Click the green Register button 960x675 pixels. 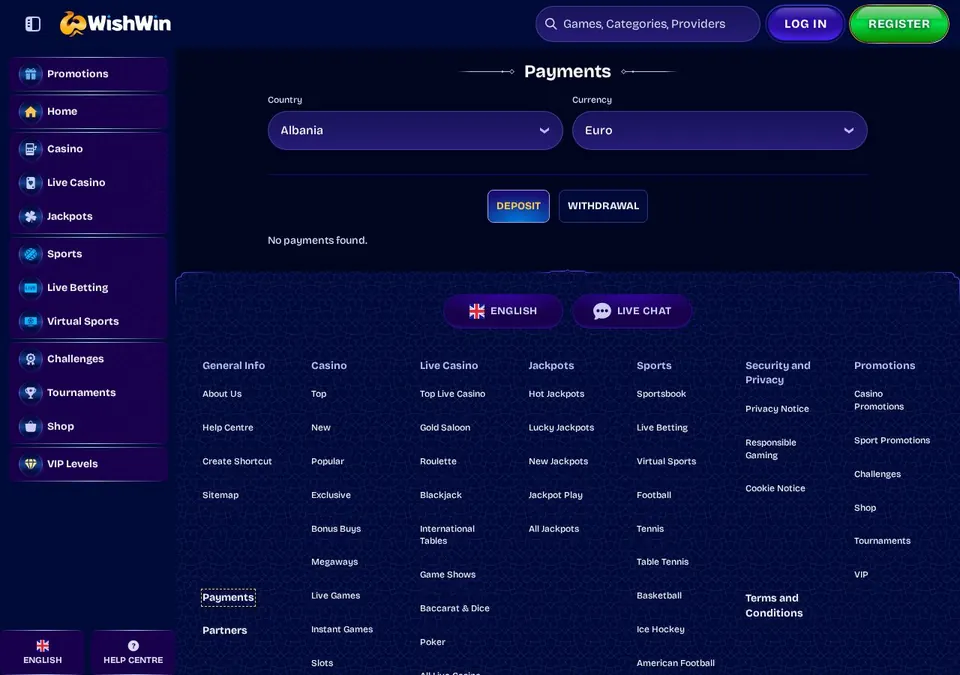click(x=899, y=24)
